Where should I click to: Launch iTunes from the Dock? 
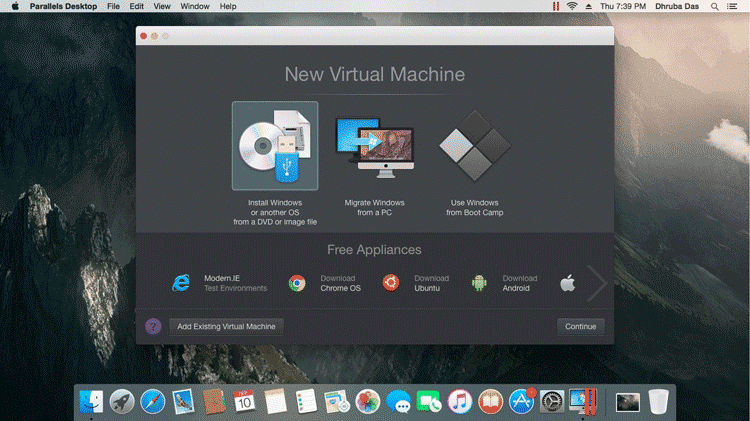(x=460, y=401)
